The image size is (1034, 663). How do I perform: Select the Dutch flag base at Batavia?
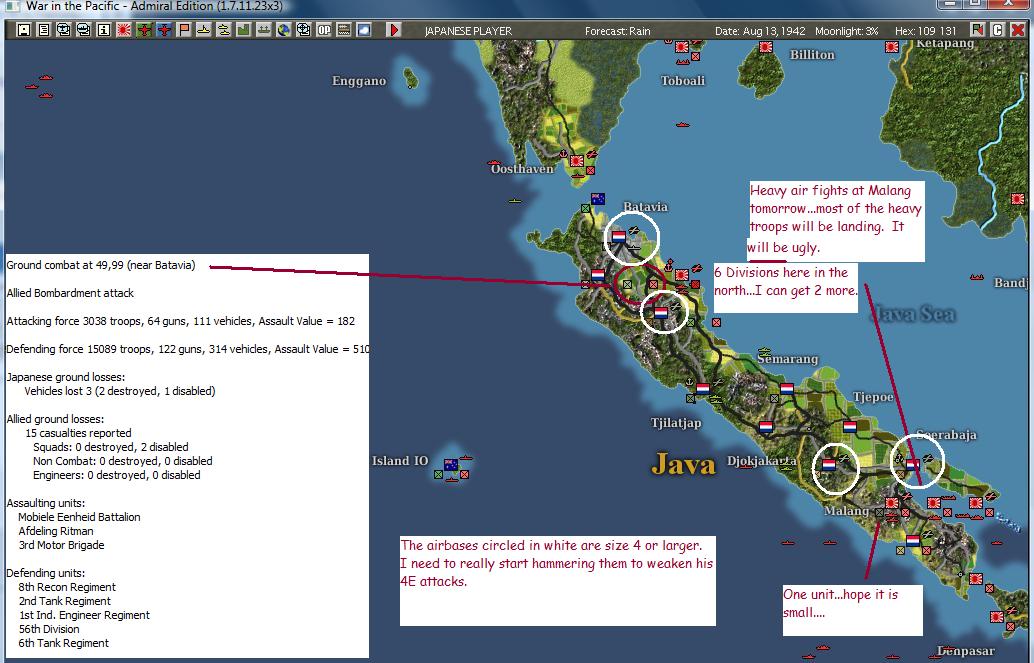tap(619, 236)
